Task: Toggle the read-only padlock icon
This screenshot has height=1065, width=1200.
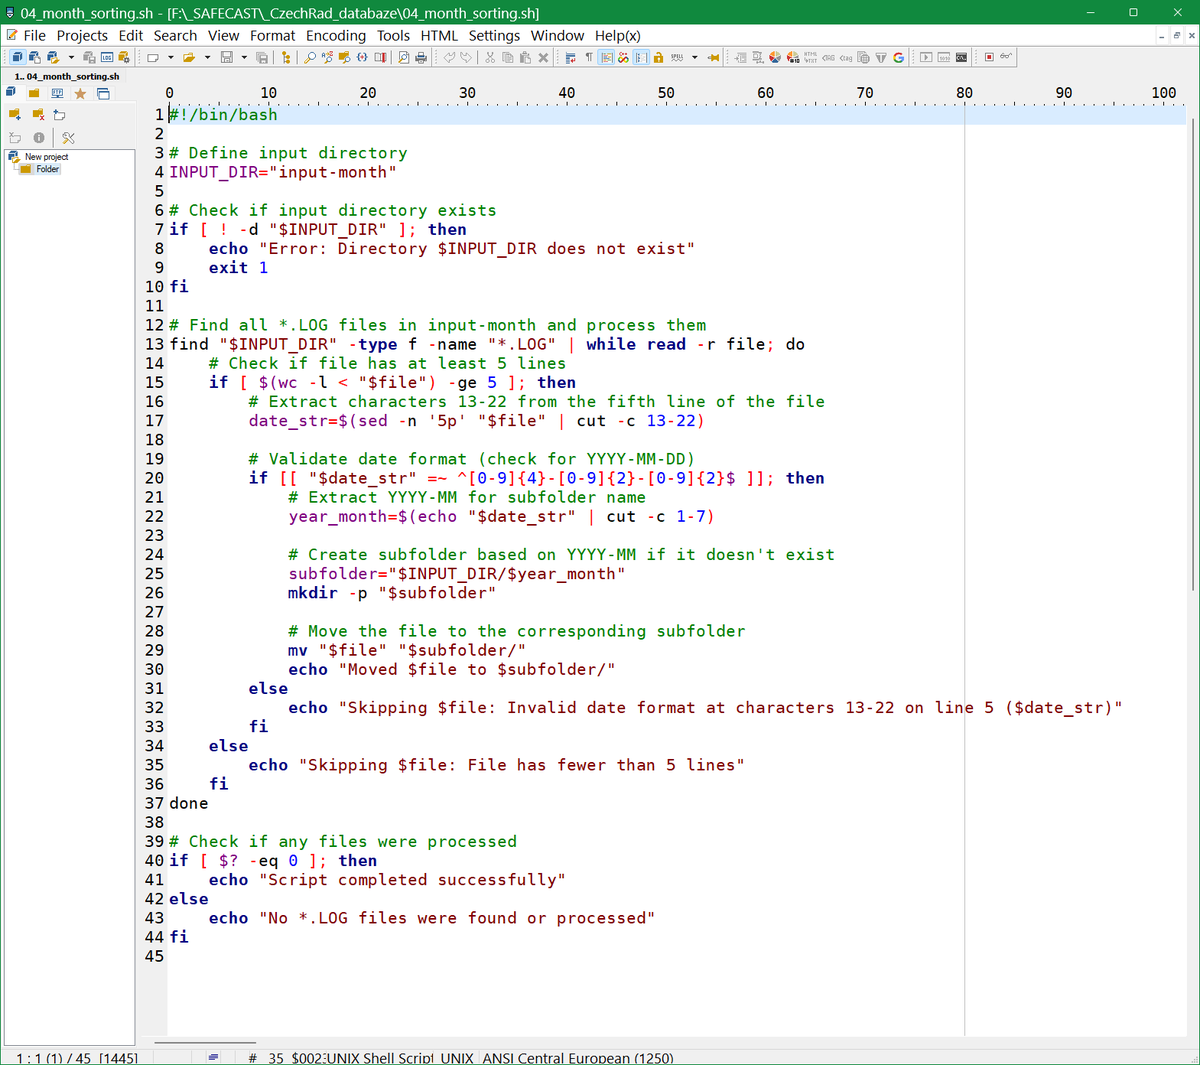Action: 658,58
